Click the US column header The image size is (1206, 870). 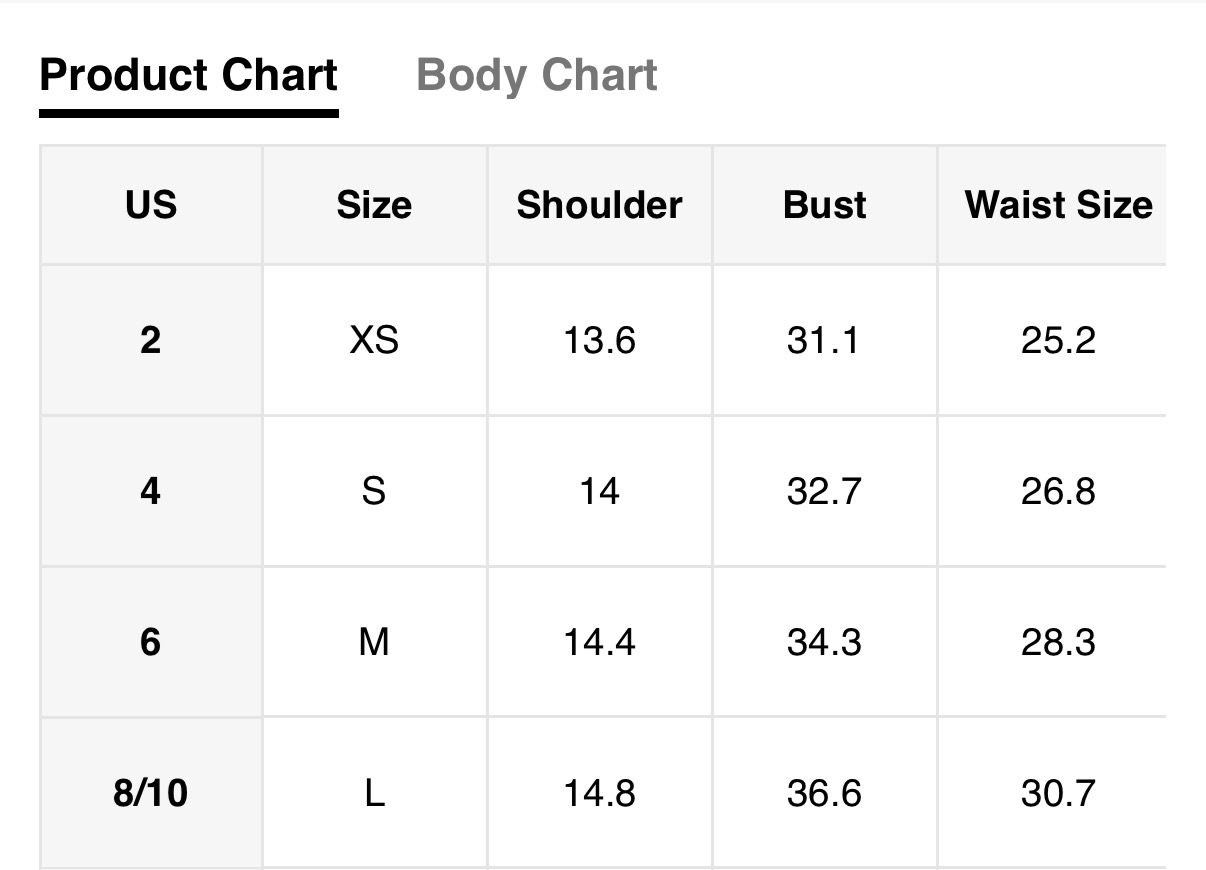(151, 205)
